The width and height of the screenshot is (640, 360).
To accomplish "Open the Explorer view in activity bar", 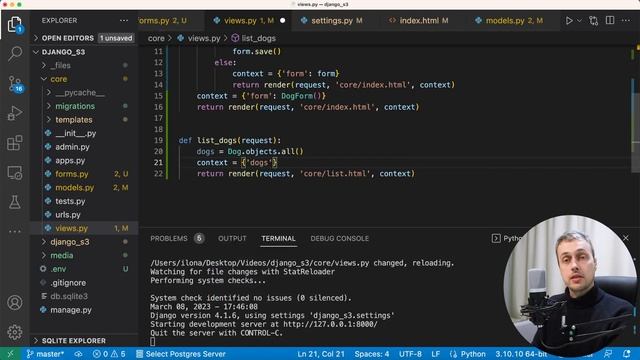I will coord(15,25).
